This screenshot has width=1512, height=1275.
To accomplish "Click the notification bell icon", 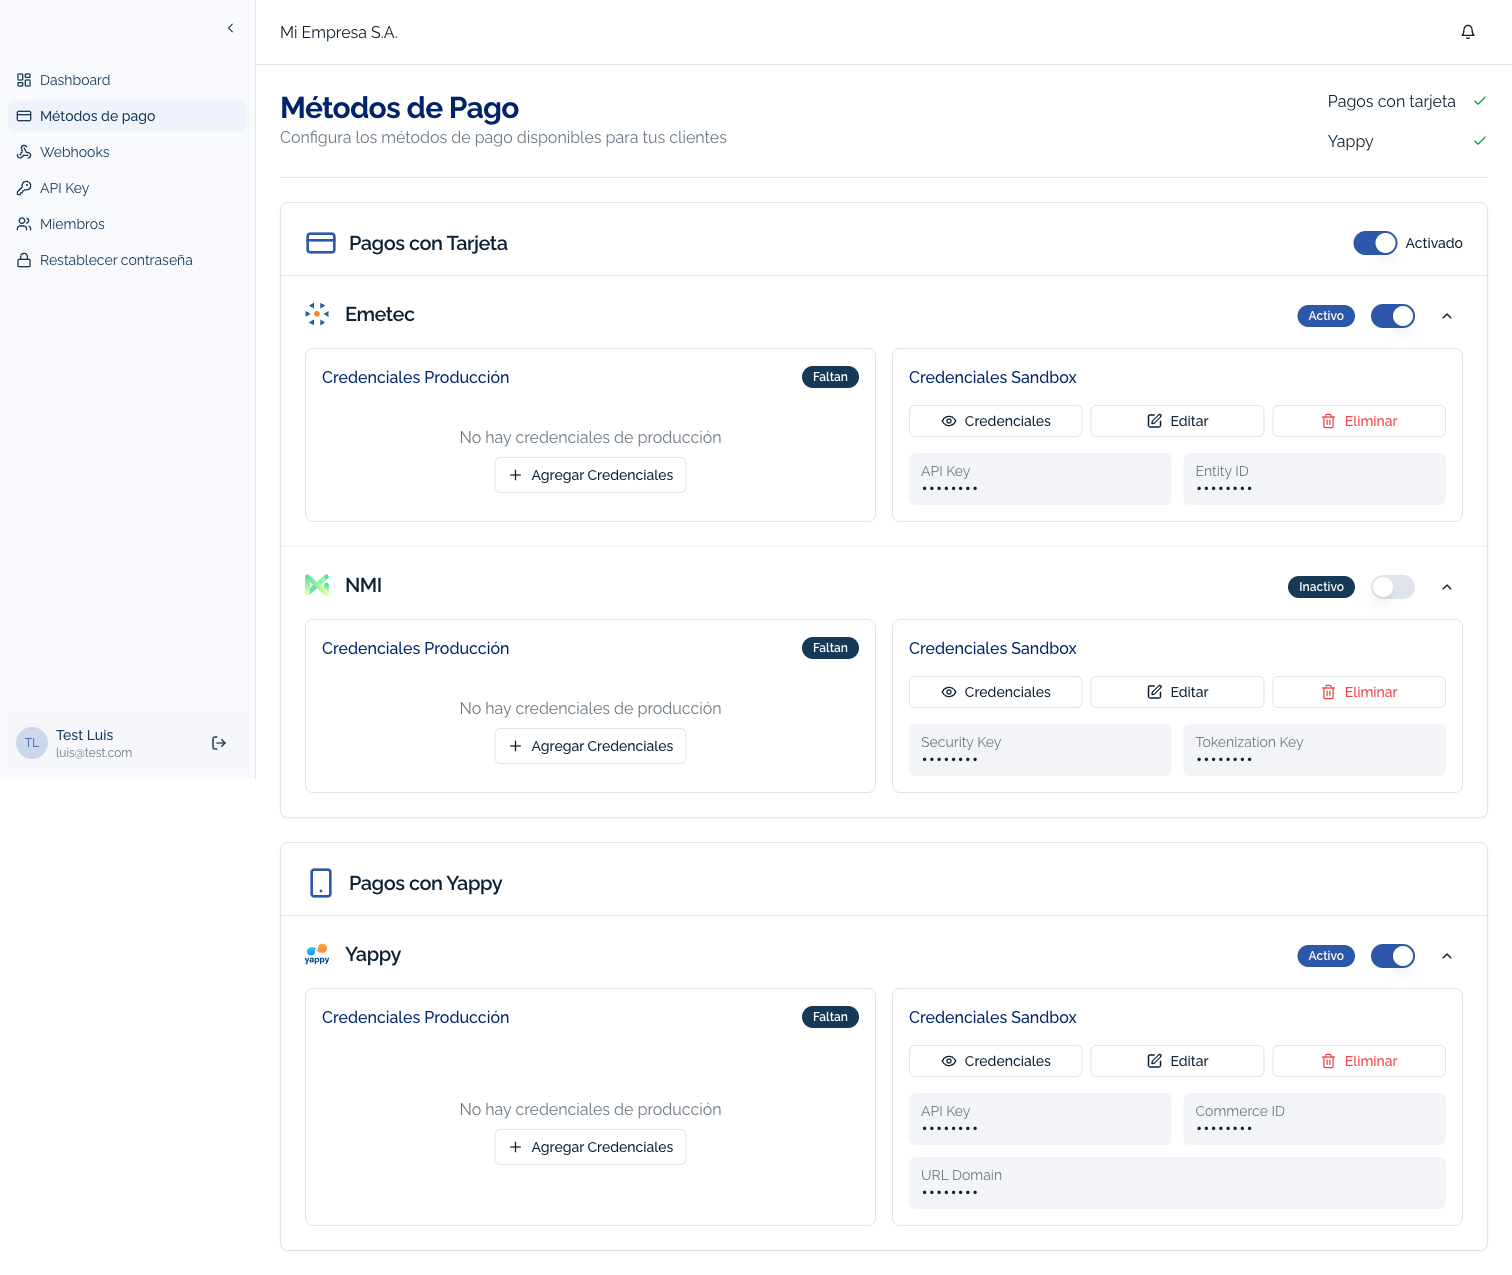I will point(1467,31).
